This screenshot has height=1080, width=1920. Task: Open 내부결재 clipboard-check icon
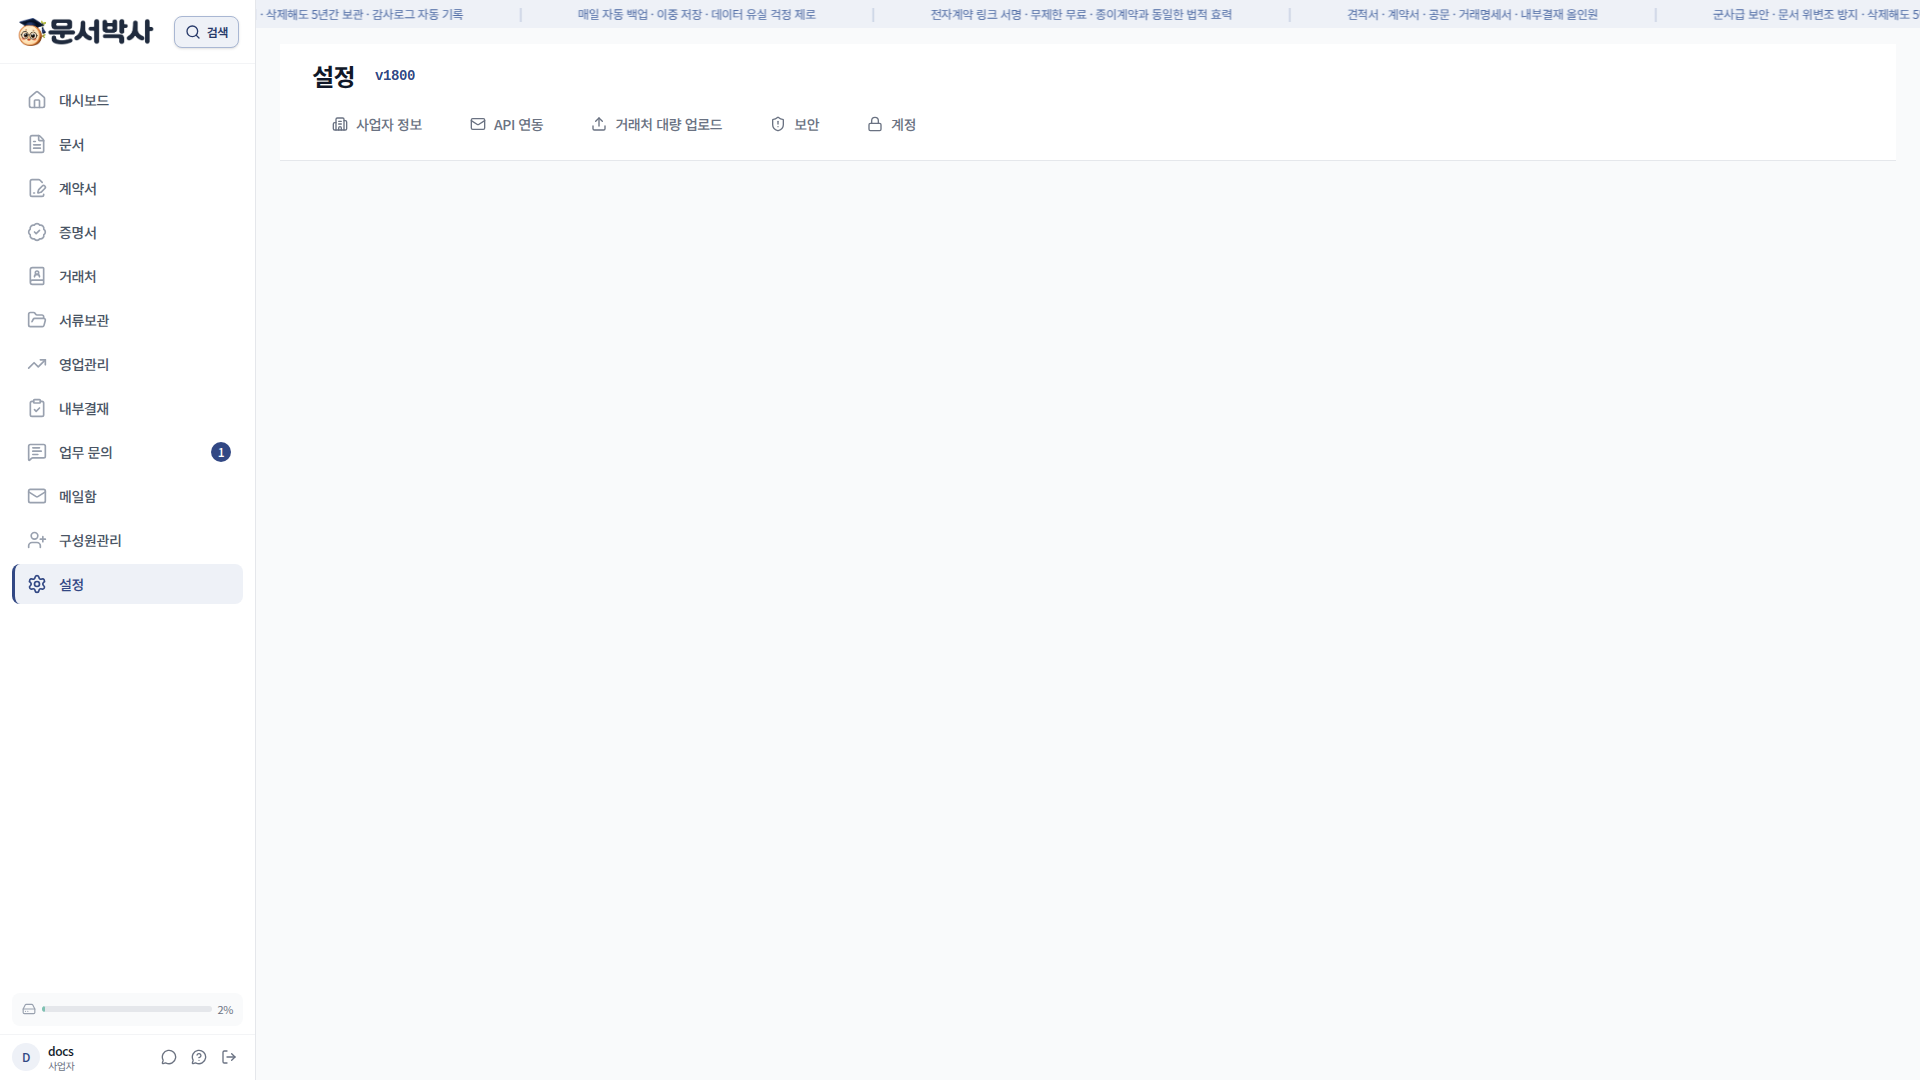[37, 408]
